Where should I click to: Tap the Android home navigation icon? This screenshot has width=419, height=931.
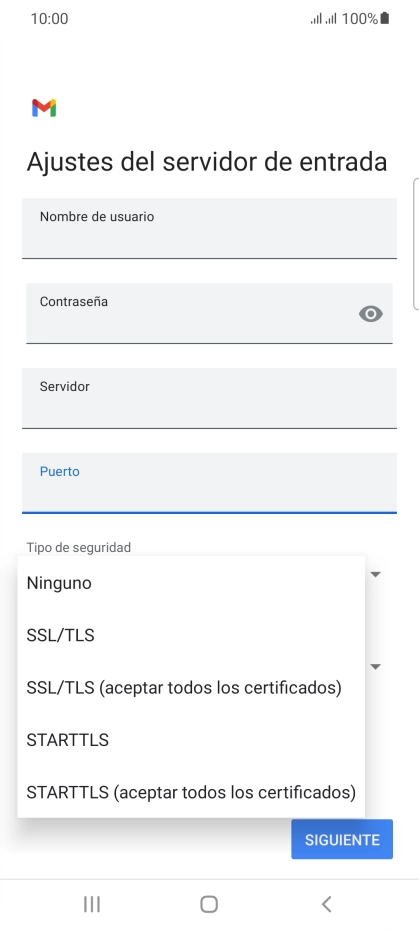pos(209,904)
